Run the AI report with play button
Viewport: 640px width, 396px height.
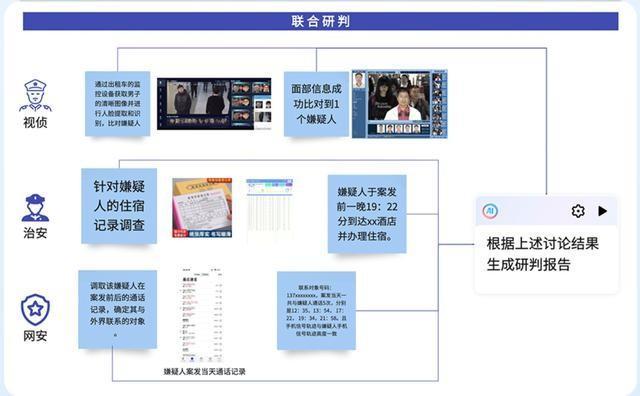pyautogui.click(x=602, y=211)
